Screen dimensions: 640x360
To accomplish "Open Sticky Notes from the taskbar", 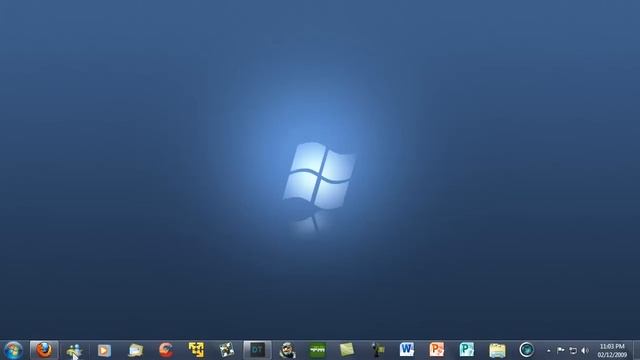I will click(347, 350).
